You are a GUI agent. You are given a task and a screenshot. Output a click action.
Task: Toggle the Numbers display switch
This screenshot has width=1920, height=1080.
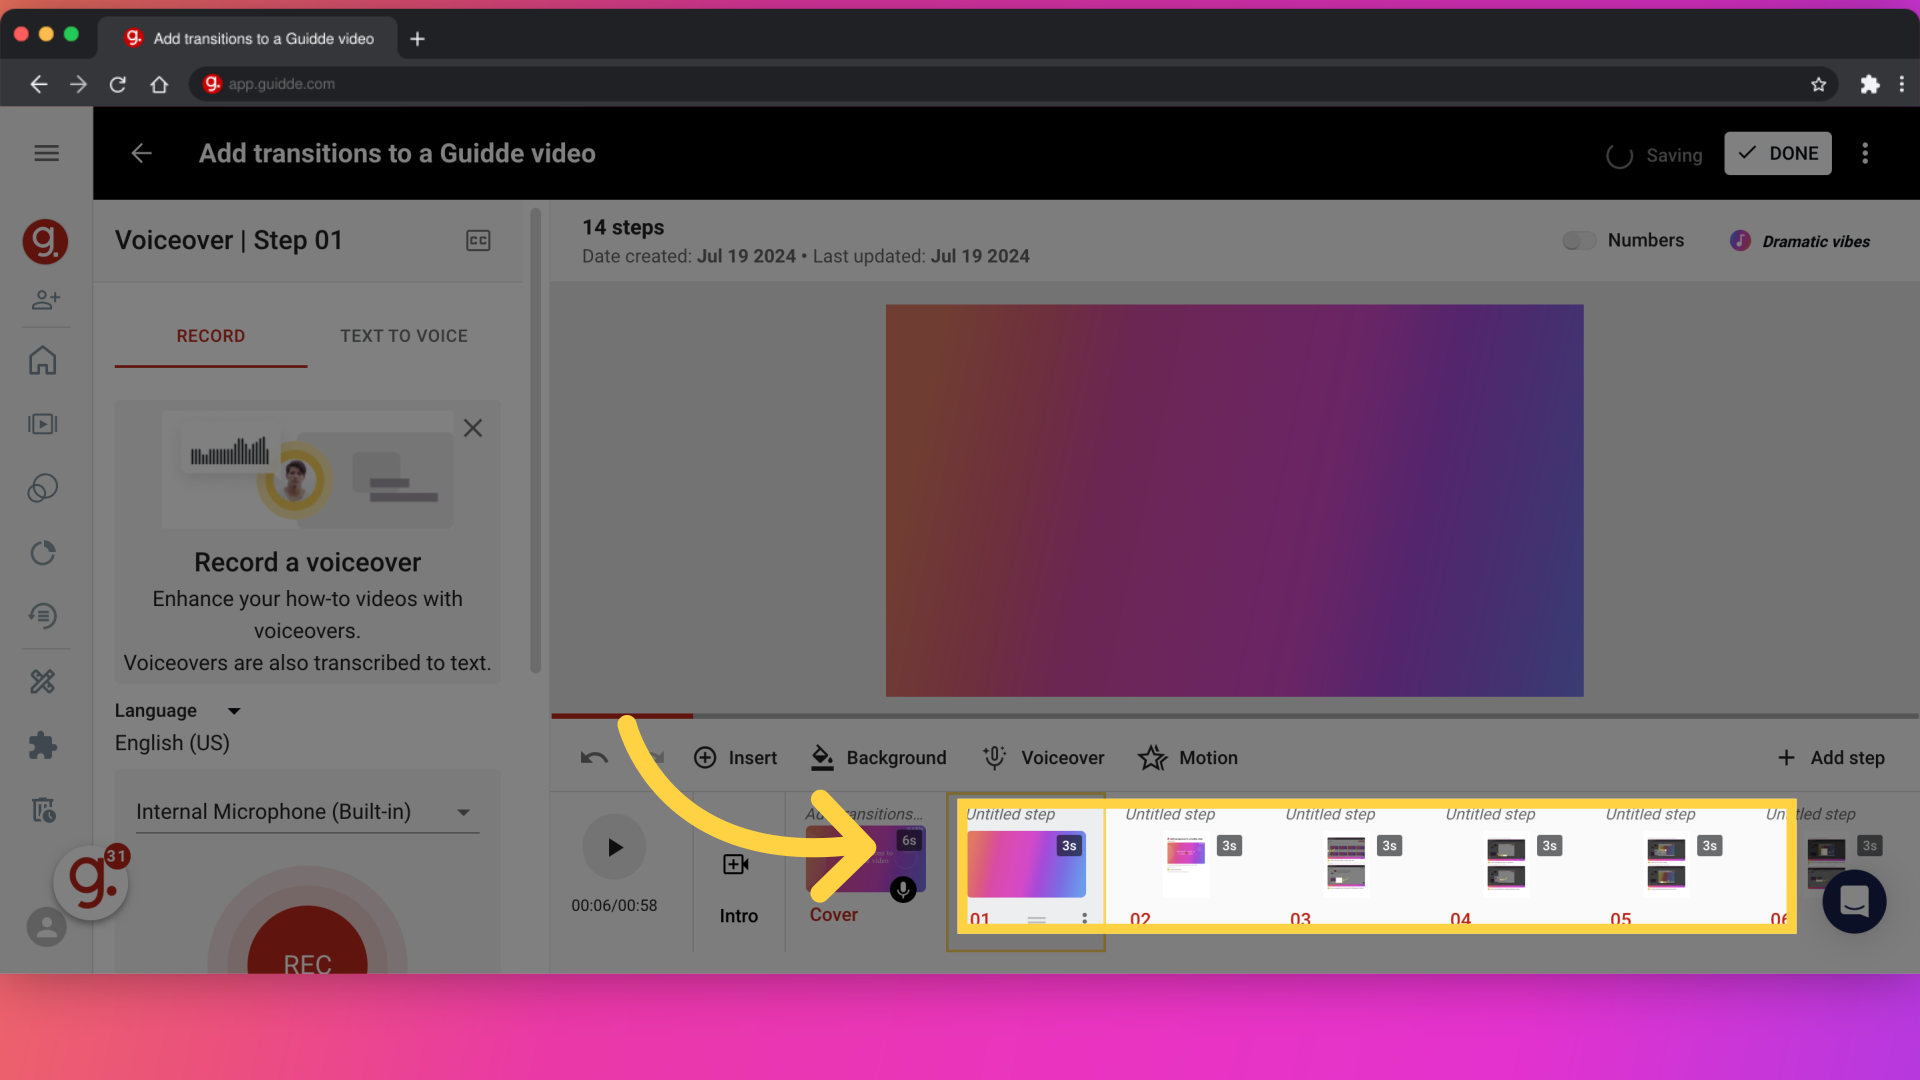pyautogui.click(x=1577, y=240)
